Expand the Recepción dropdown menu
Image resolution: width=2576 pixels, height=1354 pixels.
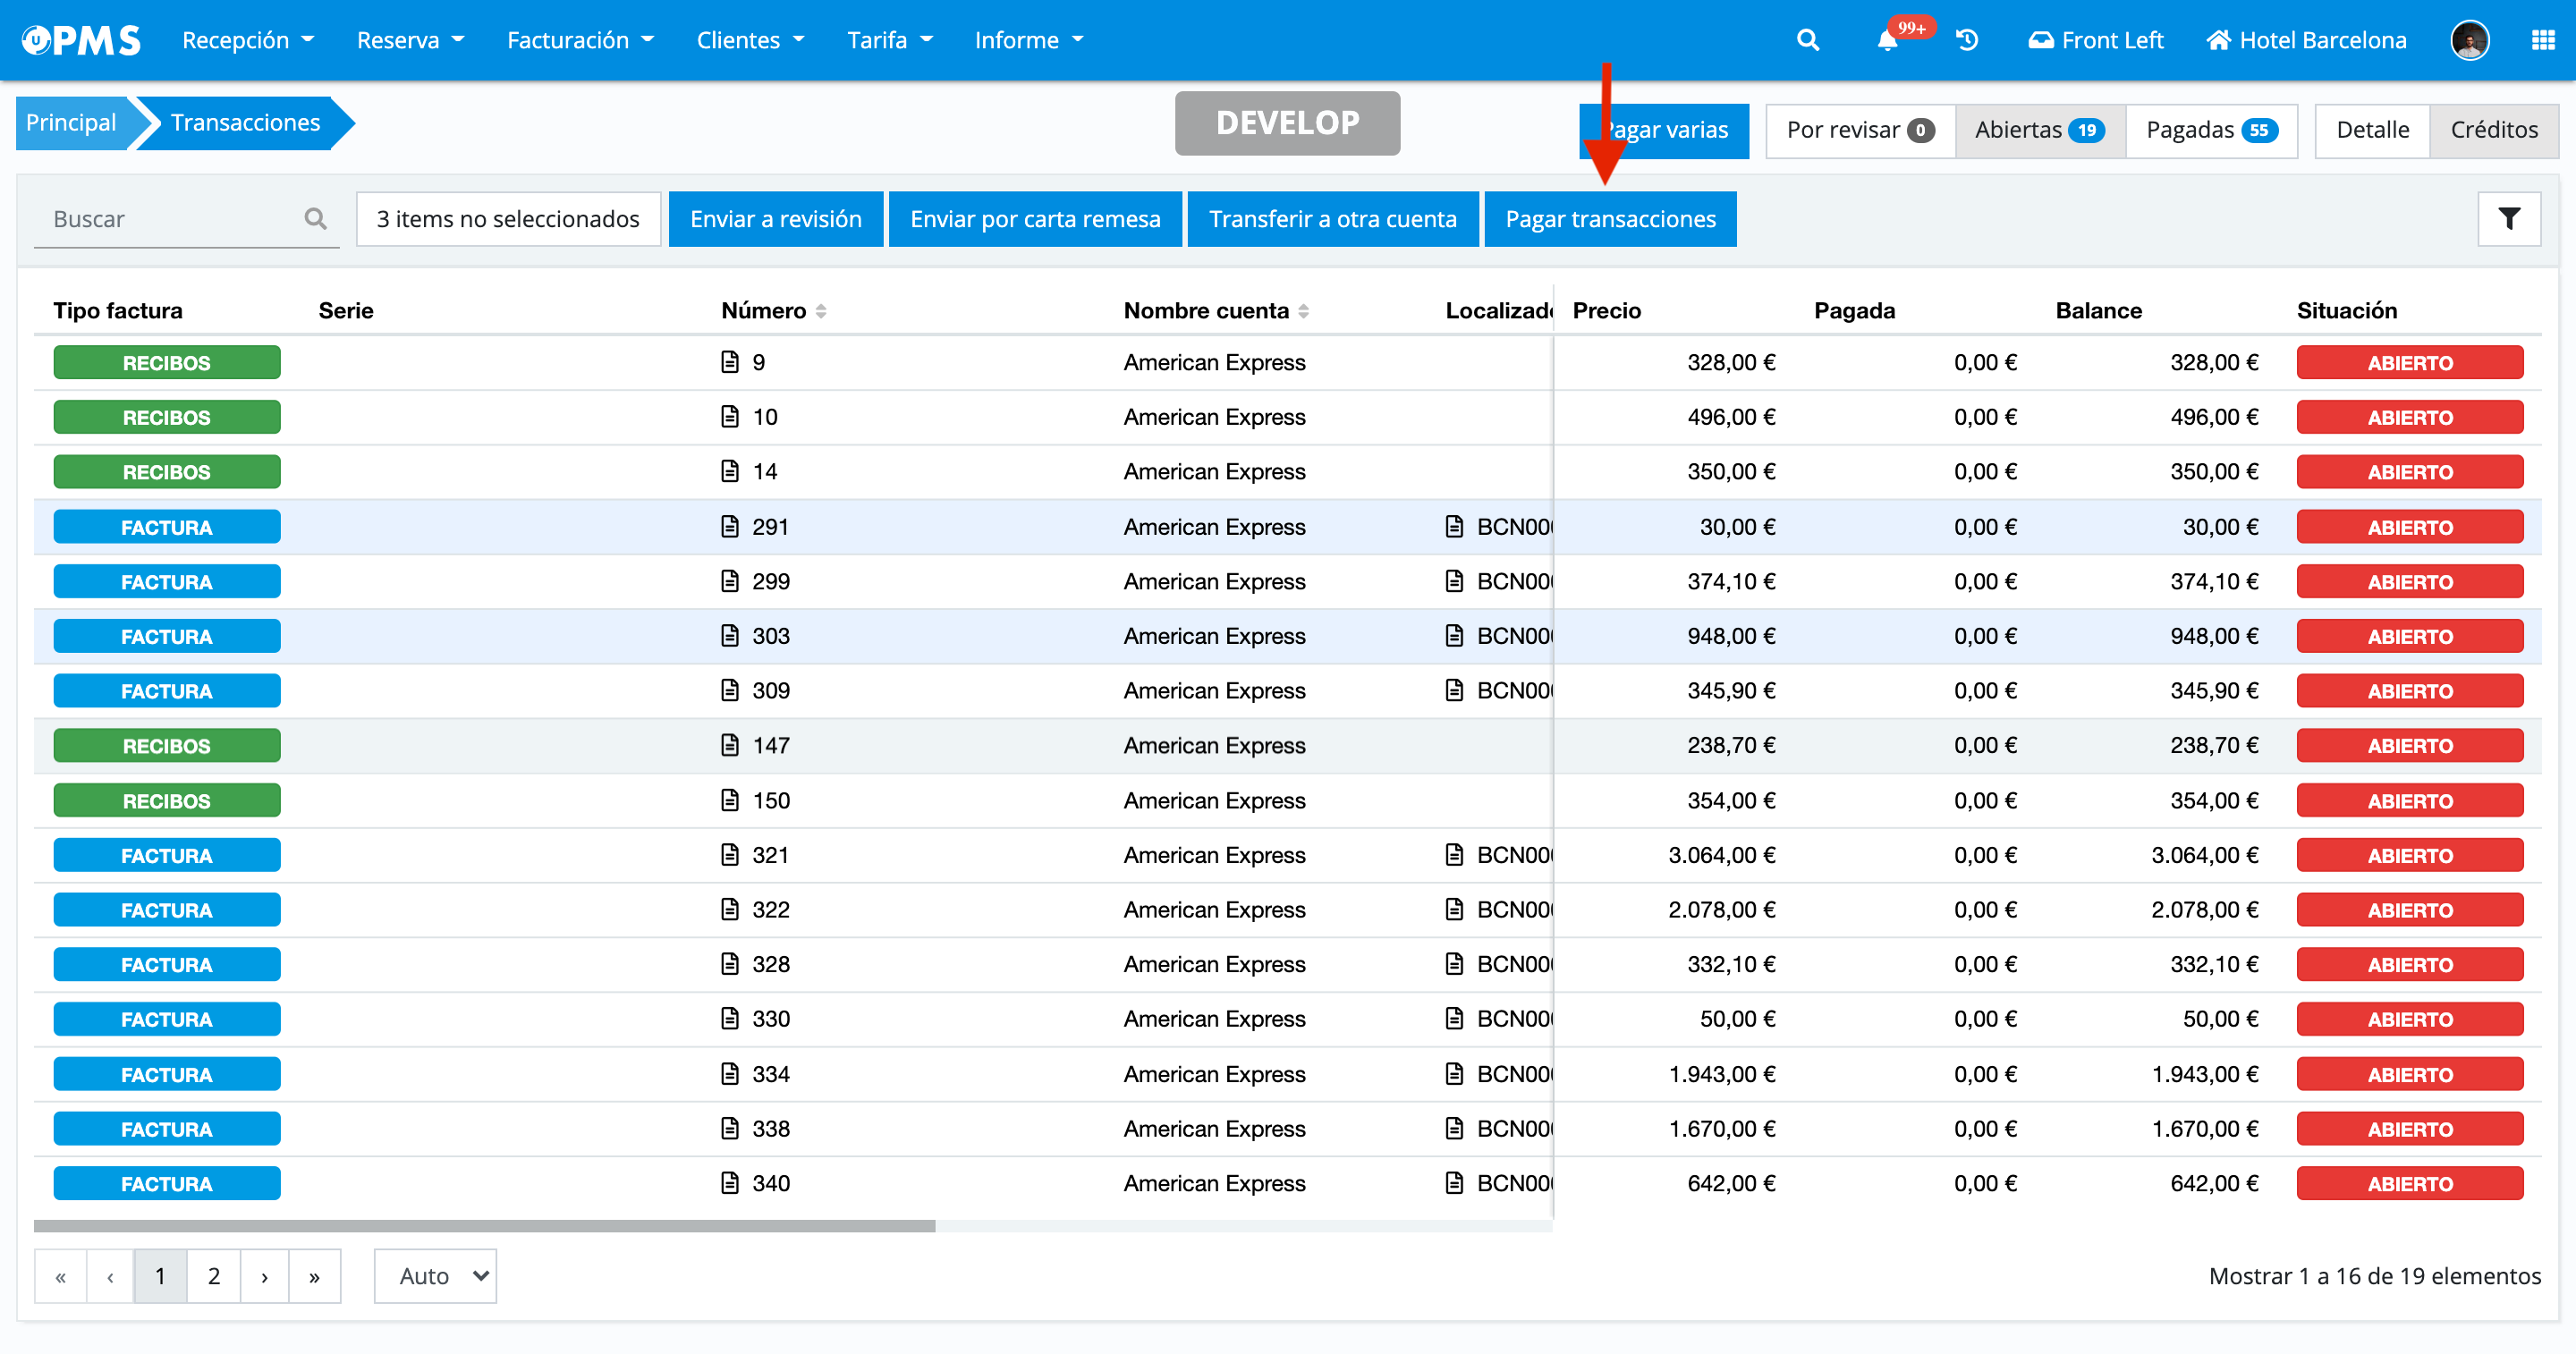(x=247, y=40)
